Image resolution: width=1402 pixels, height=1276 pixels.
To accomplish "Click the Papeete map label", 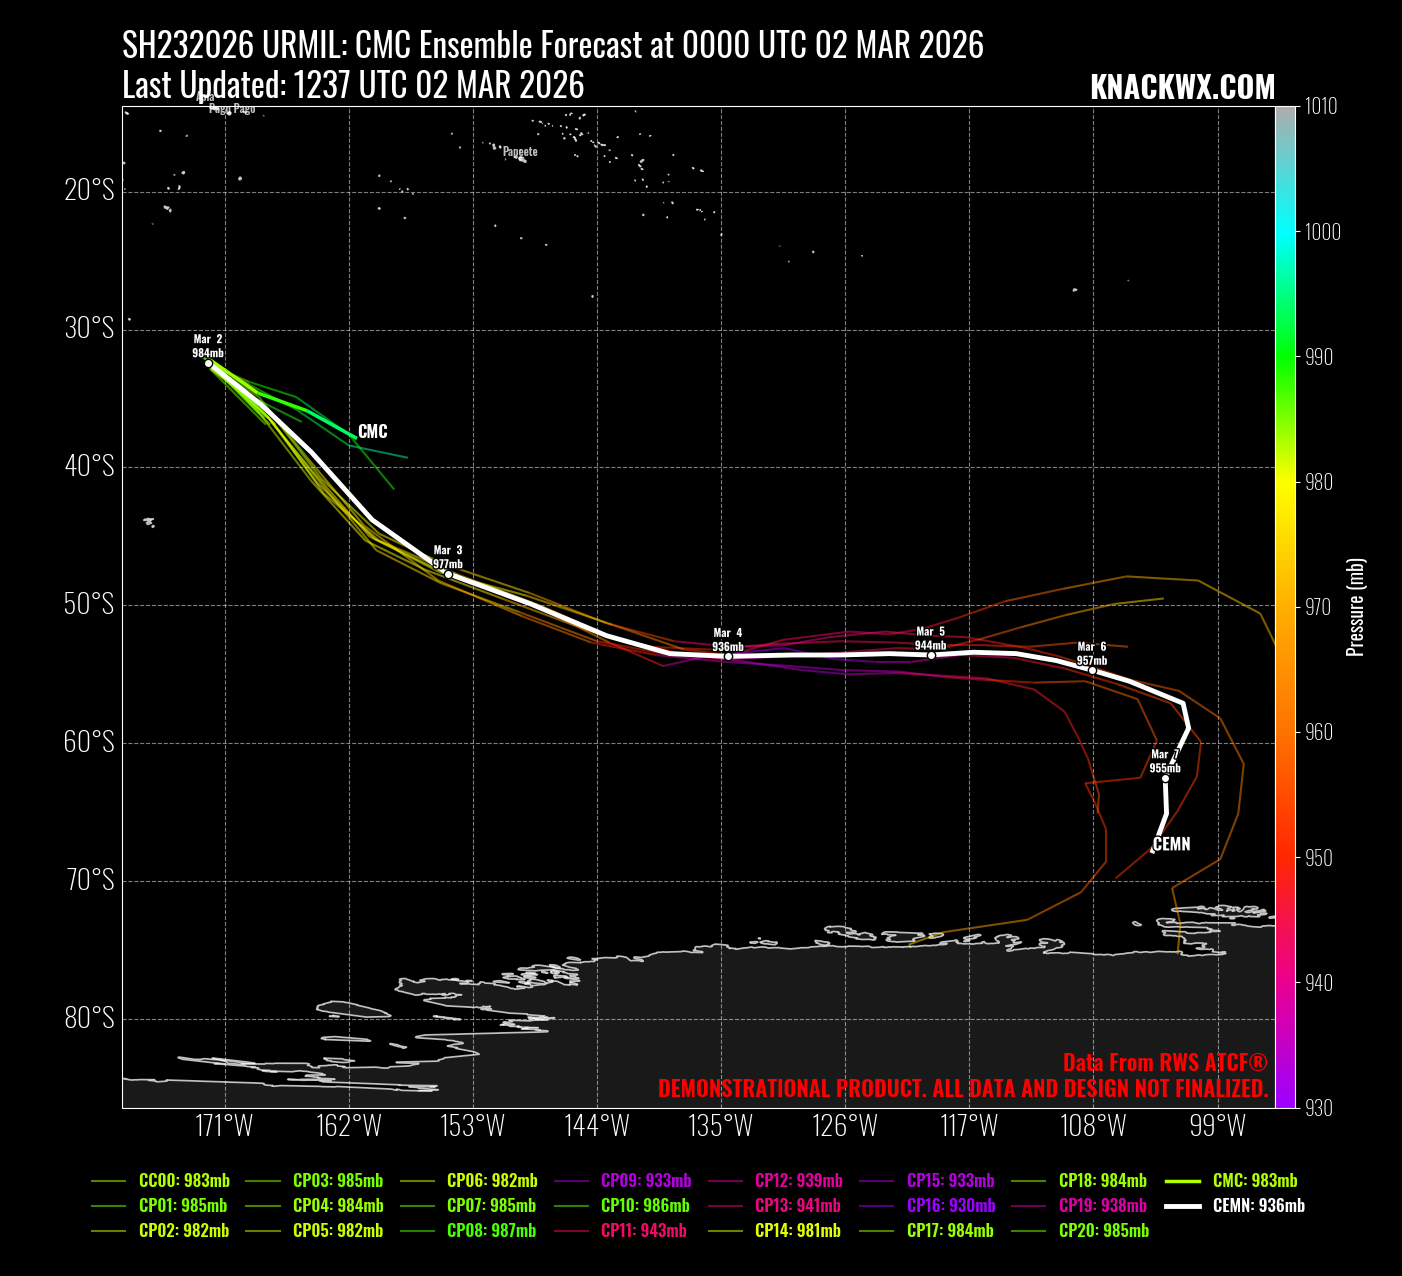I will coord(520,152).
